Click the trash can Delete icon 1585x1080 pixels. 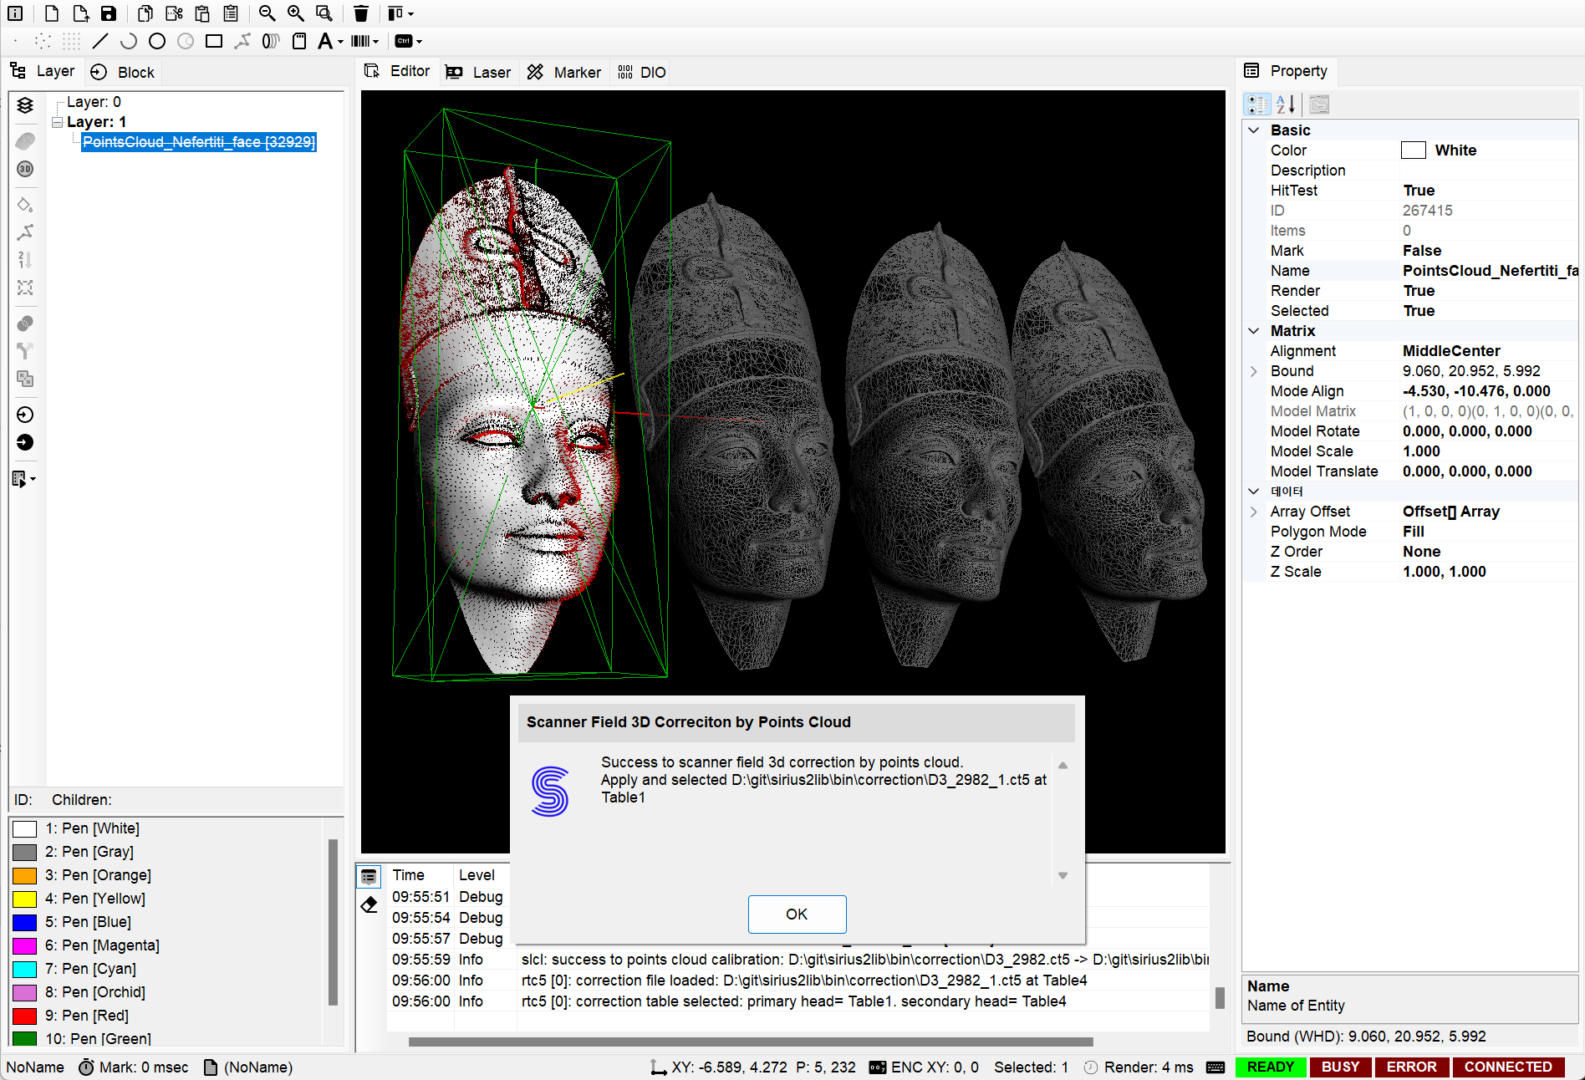(x=361, y=13)
